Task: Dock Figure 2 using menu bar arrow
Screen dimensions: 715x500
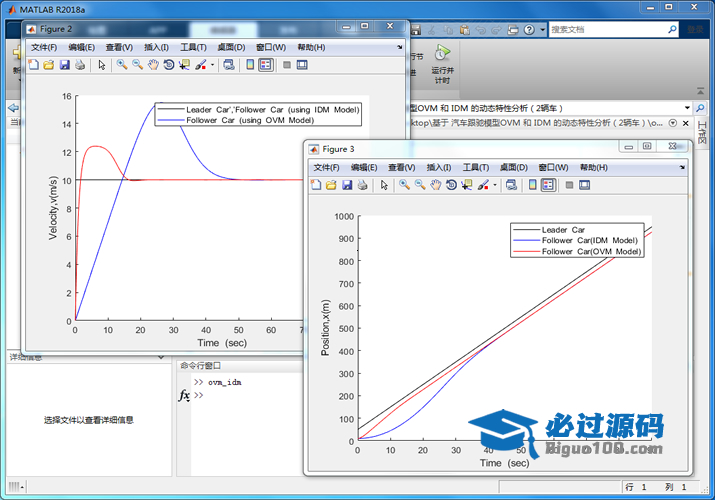Action: click(399, 47)
